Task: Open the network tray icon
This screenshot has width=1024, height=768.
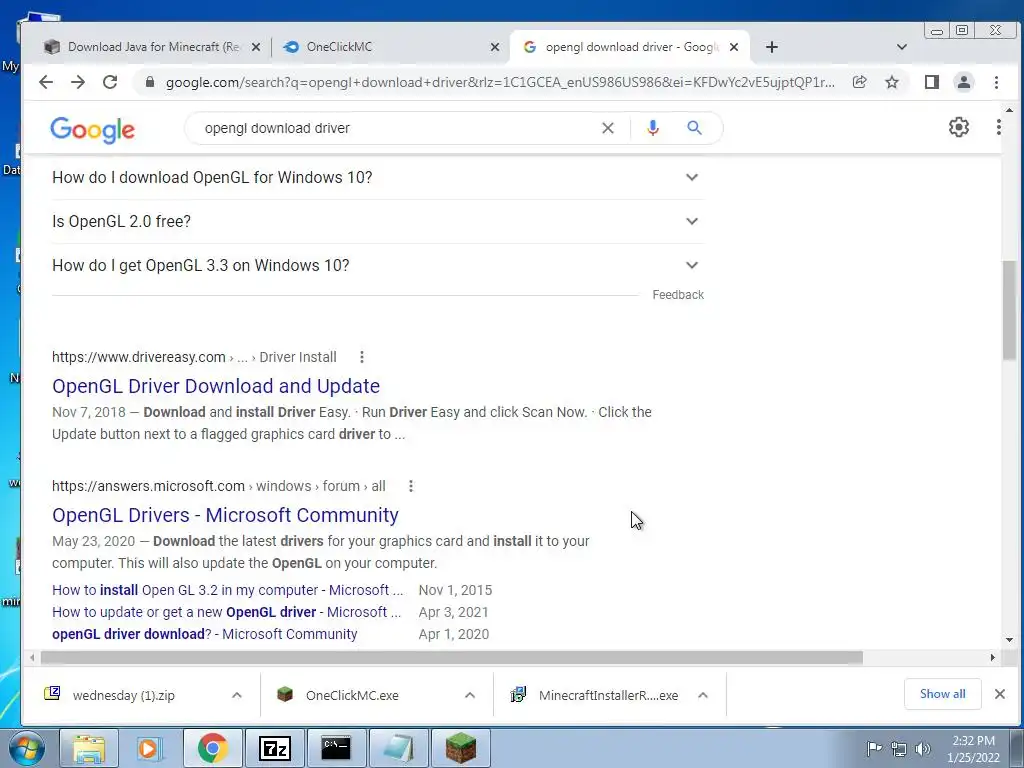Action: point(899,749)
